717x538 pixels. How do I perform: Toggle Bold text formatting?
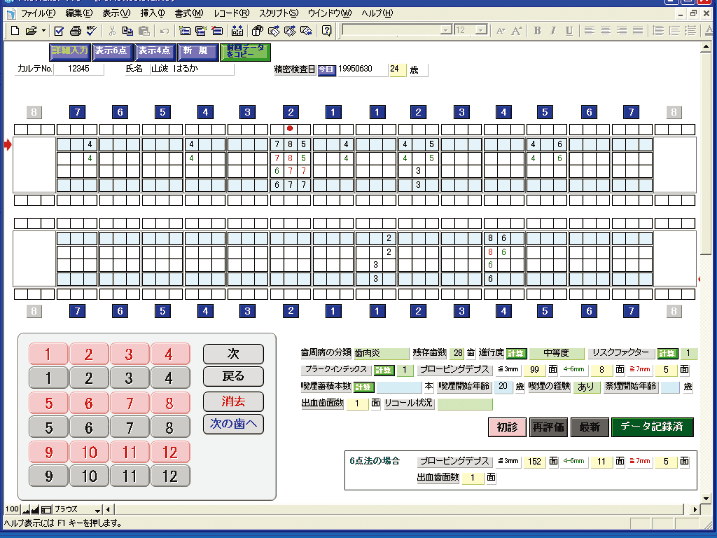click(x=537, y=31)
